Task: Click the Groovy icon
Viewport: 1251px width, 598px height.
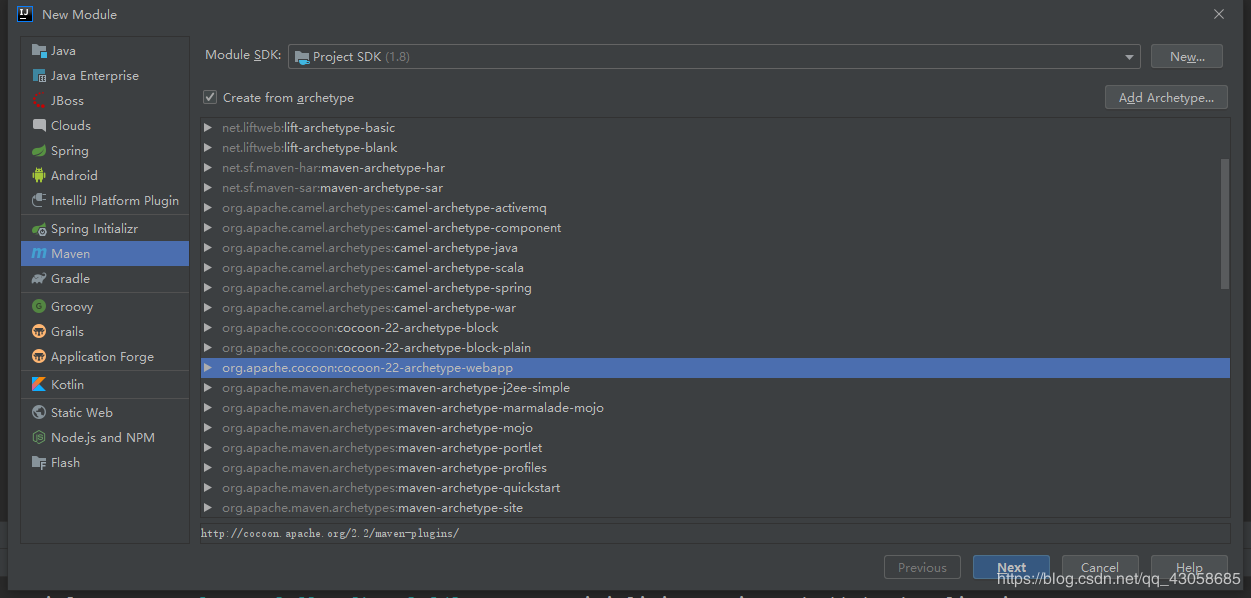Action: [x=39, y=307]
